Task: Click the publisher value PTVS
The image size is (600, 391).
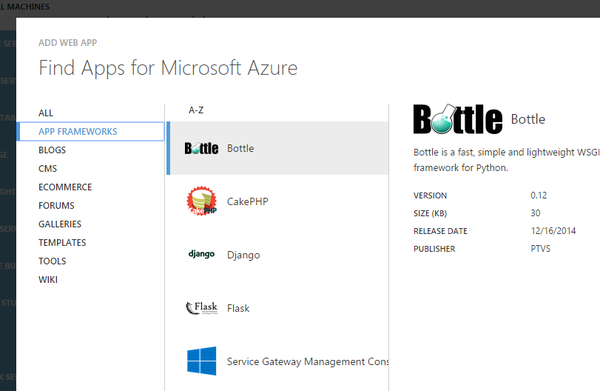Action: pyautogui.click(x=540, y=249)
